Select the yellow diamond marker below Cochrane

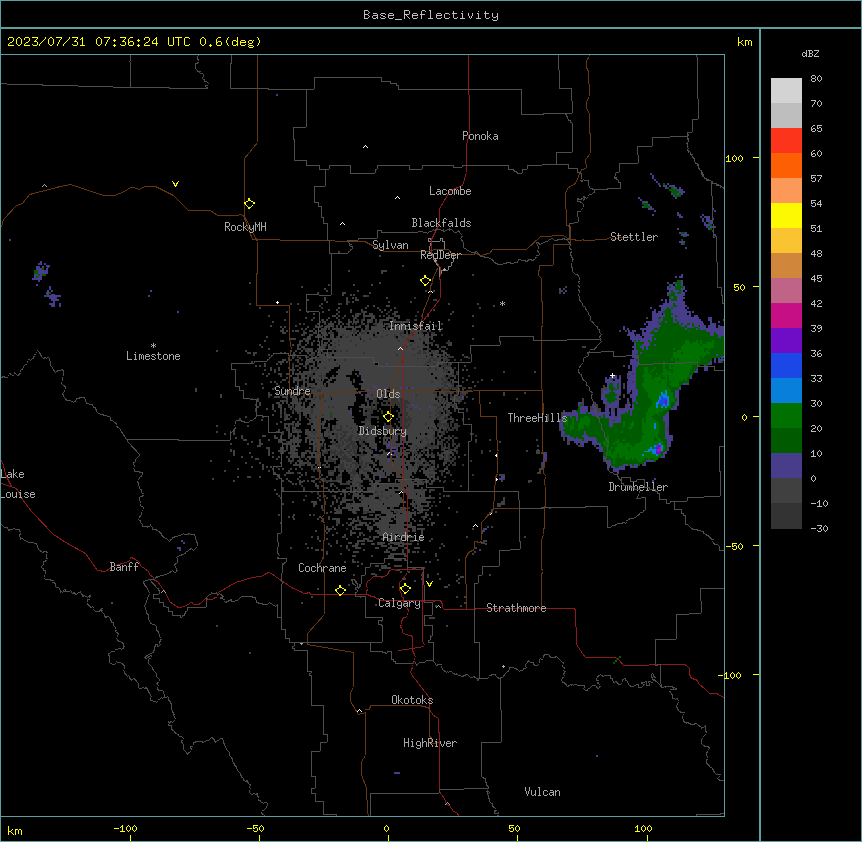point(340,590)
